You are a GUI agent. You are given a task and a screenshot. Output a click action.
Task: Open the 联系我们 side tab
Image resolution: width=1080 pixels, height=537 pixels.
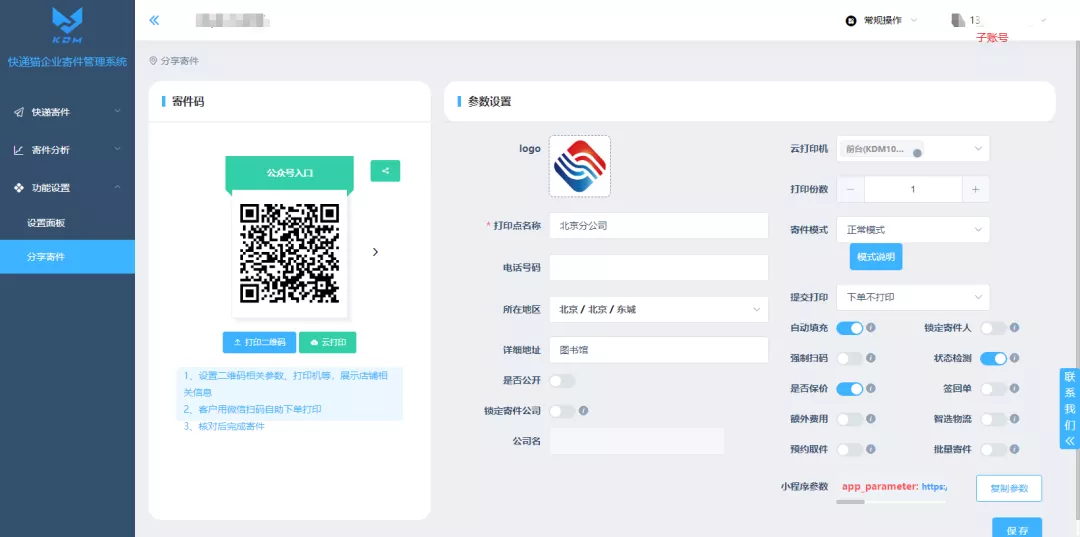pyautogui.click(x=1070, y=409)
